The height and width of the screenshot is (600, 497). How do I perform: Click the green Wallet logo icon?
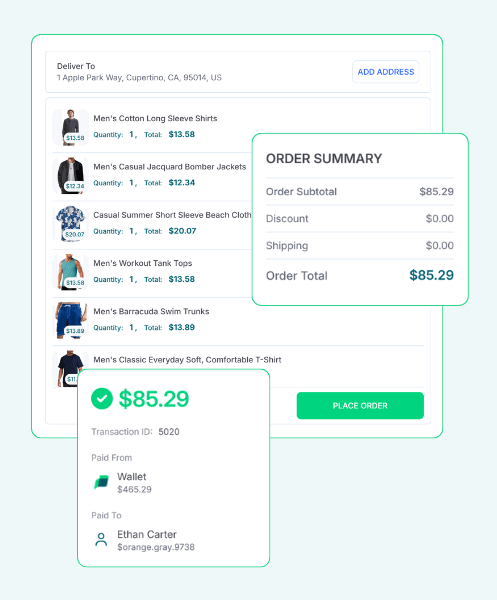(101, 482)
